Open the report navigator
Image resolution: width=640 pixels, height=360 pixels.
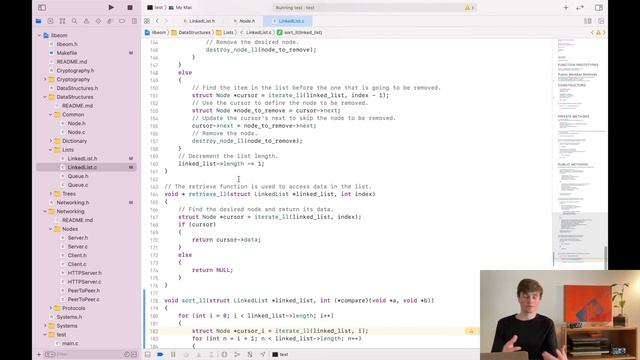134,21
